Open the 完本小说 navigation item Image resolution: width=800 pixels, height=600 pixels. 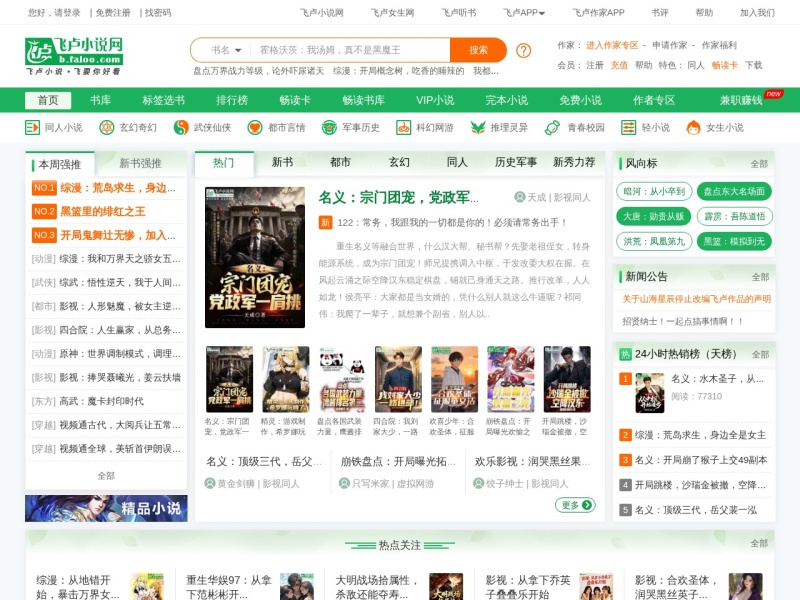tap(507, 100)
